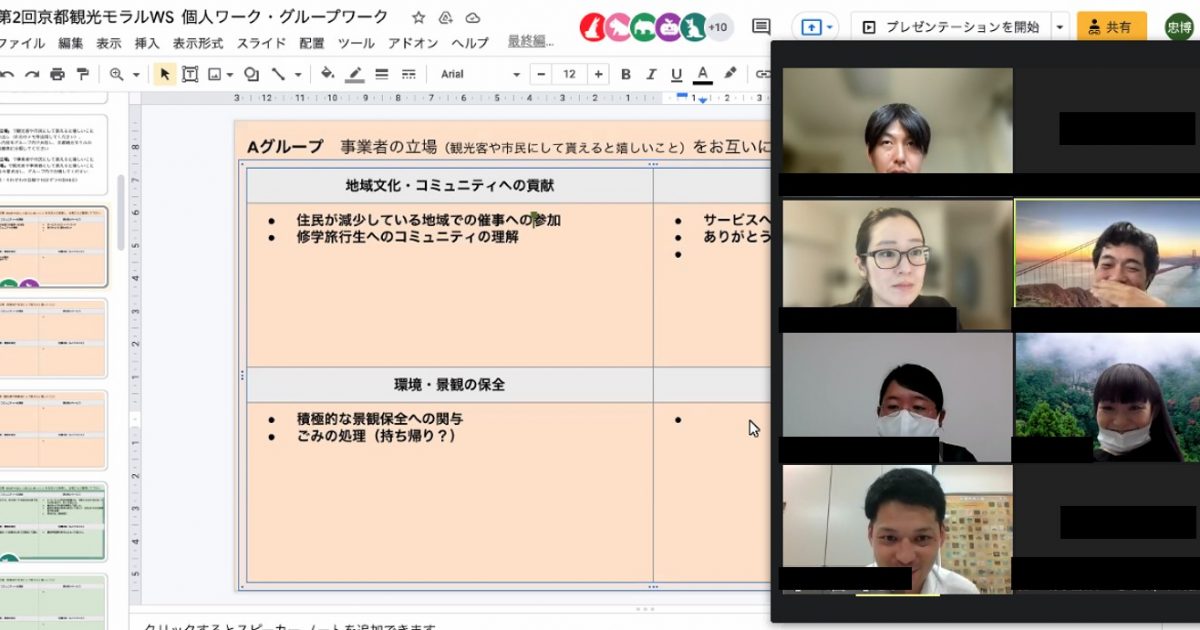Open the comment history icon

tap(761, 27)
